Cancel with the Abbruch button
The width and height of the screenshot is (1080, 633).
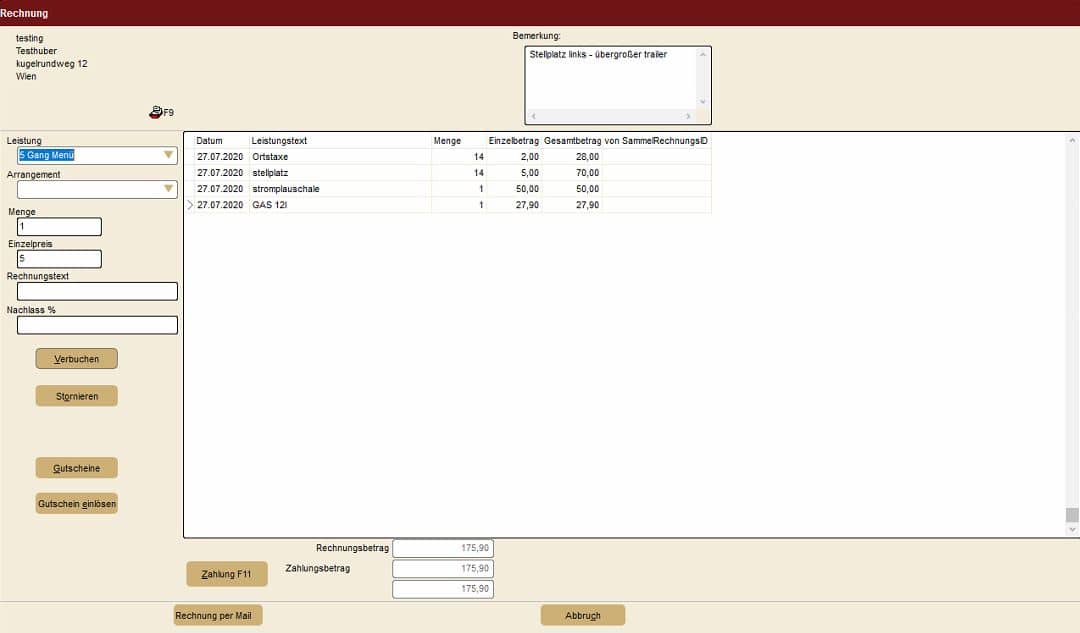(x=583, y=615)
